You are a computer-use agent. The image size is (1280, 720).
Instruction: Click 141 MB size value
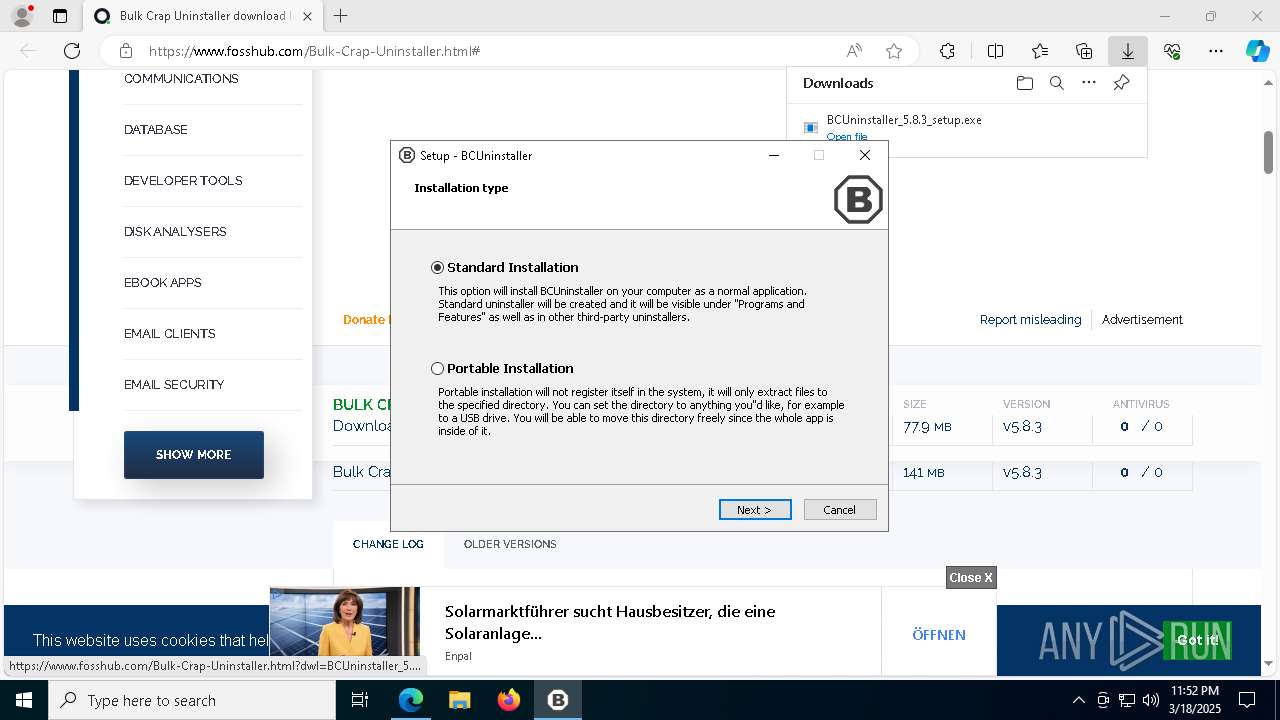[x=923, y=473]
